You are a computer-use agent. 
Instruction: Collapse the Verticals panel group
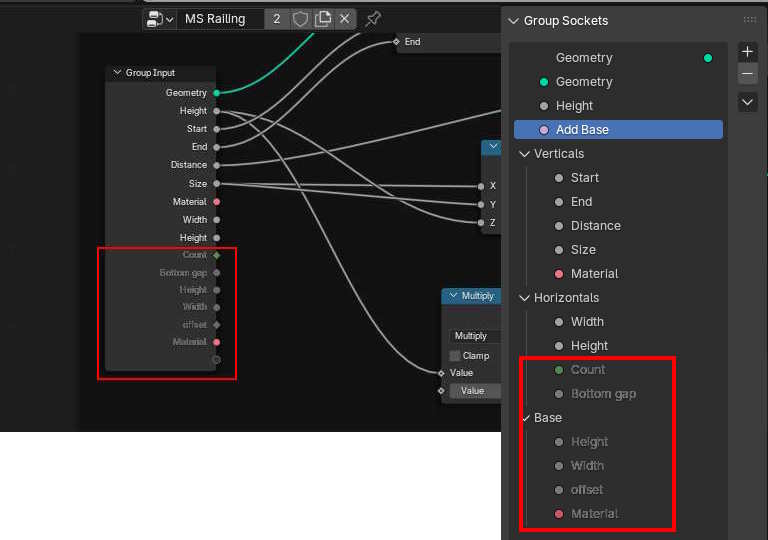point(525,154)
